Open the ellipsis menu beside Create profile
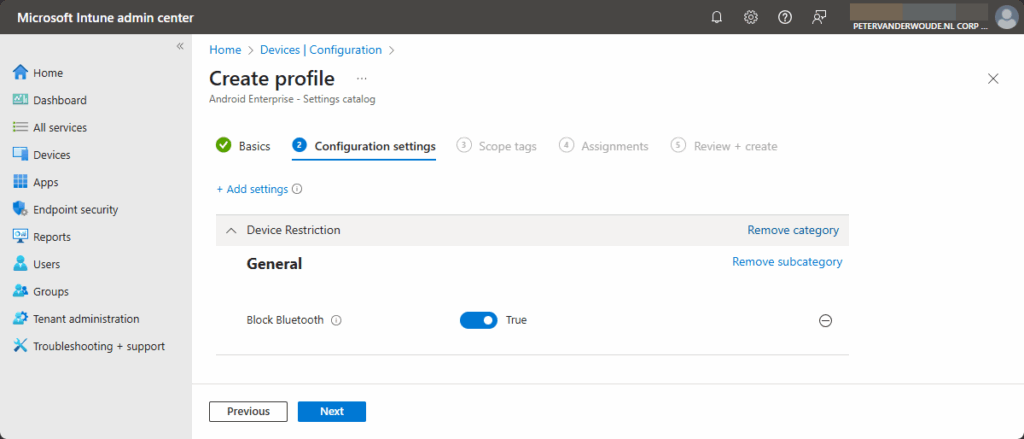 [362, 78]
